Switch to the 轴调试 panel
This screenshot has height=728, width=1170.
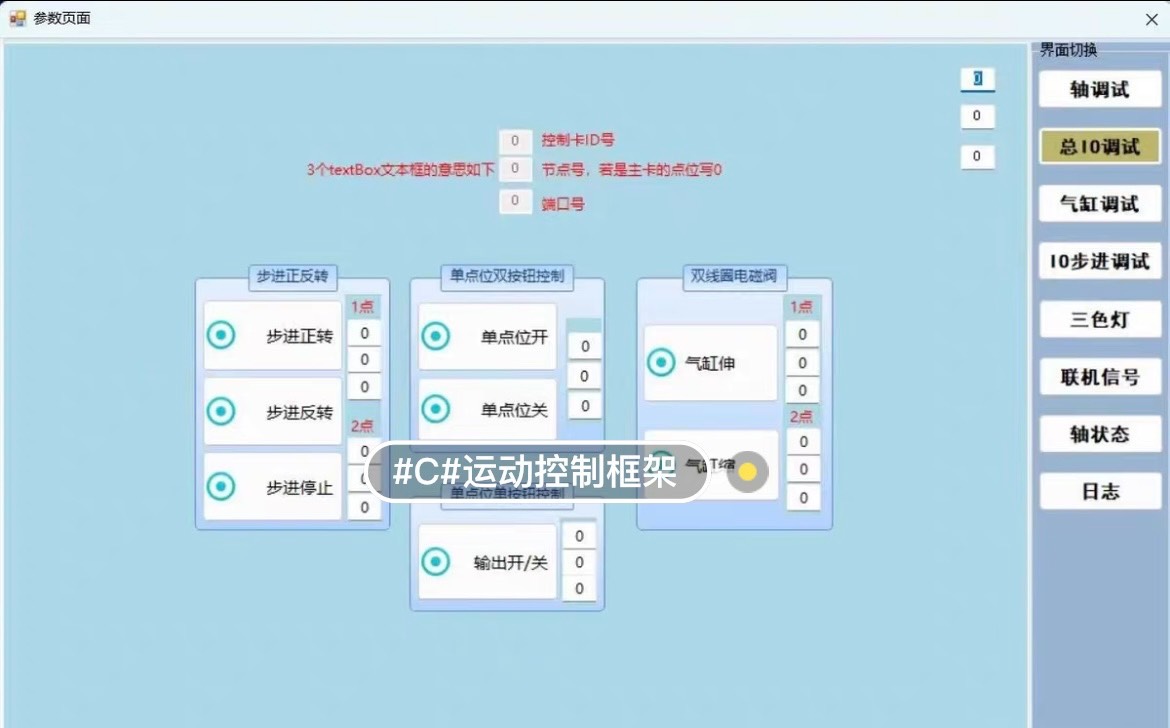[x=1100, y=88]
